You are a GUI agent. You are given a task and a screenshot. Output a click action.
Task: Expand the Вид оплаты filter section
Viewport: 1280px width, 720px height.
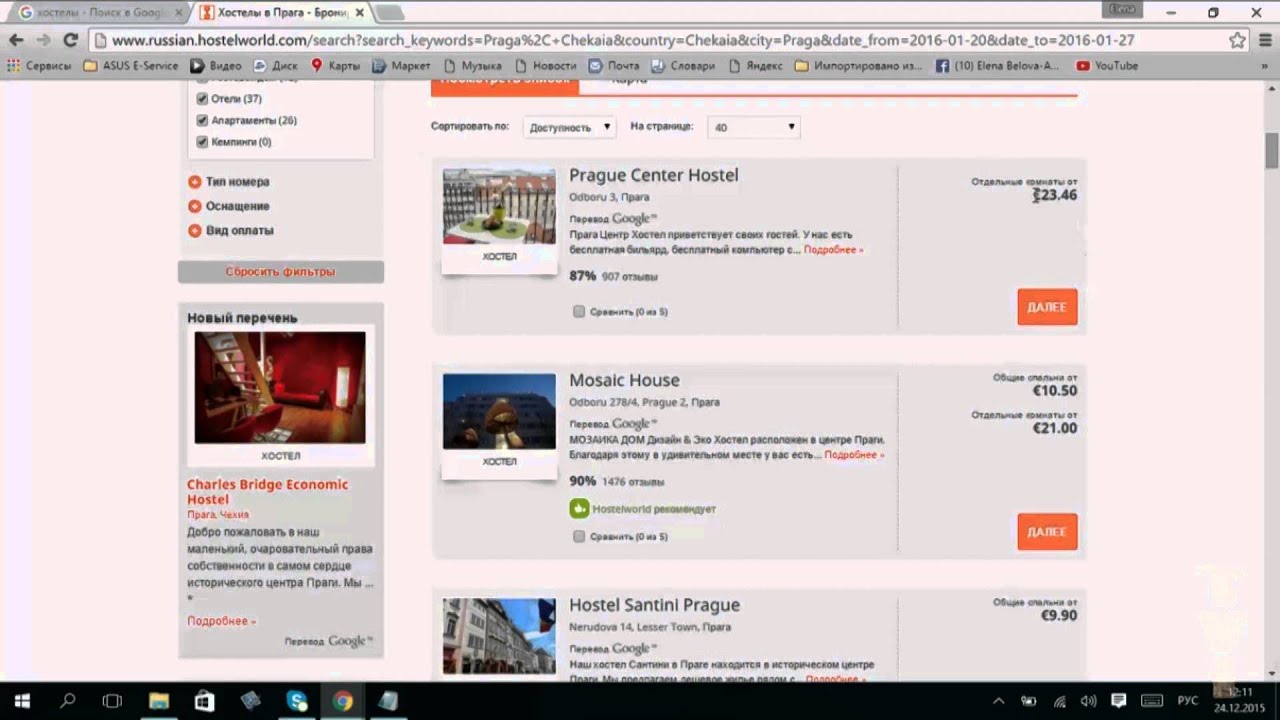click(x=230, y=230)
